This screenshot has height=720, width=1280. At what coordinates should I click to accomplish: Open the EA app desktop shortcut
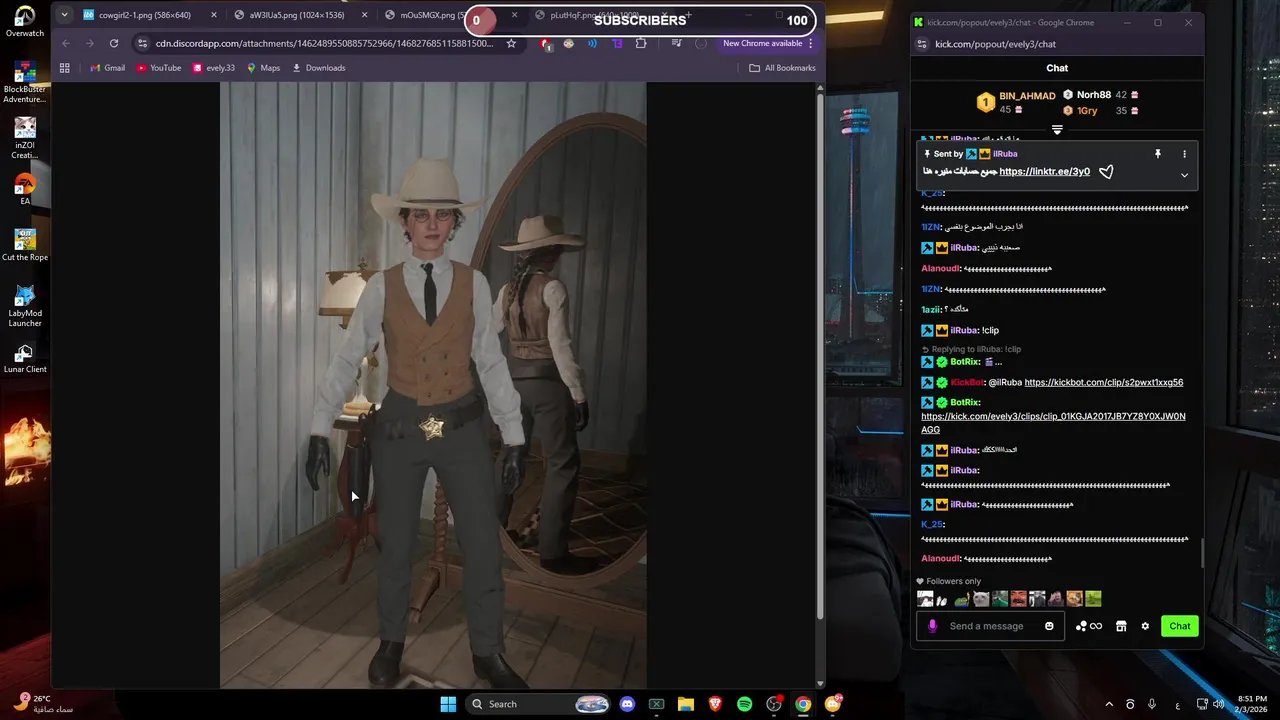point(25,189)
